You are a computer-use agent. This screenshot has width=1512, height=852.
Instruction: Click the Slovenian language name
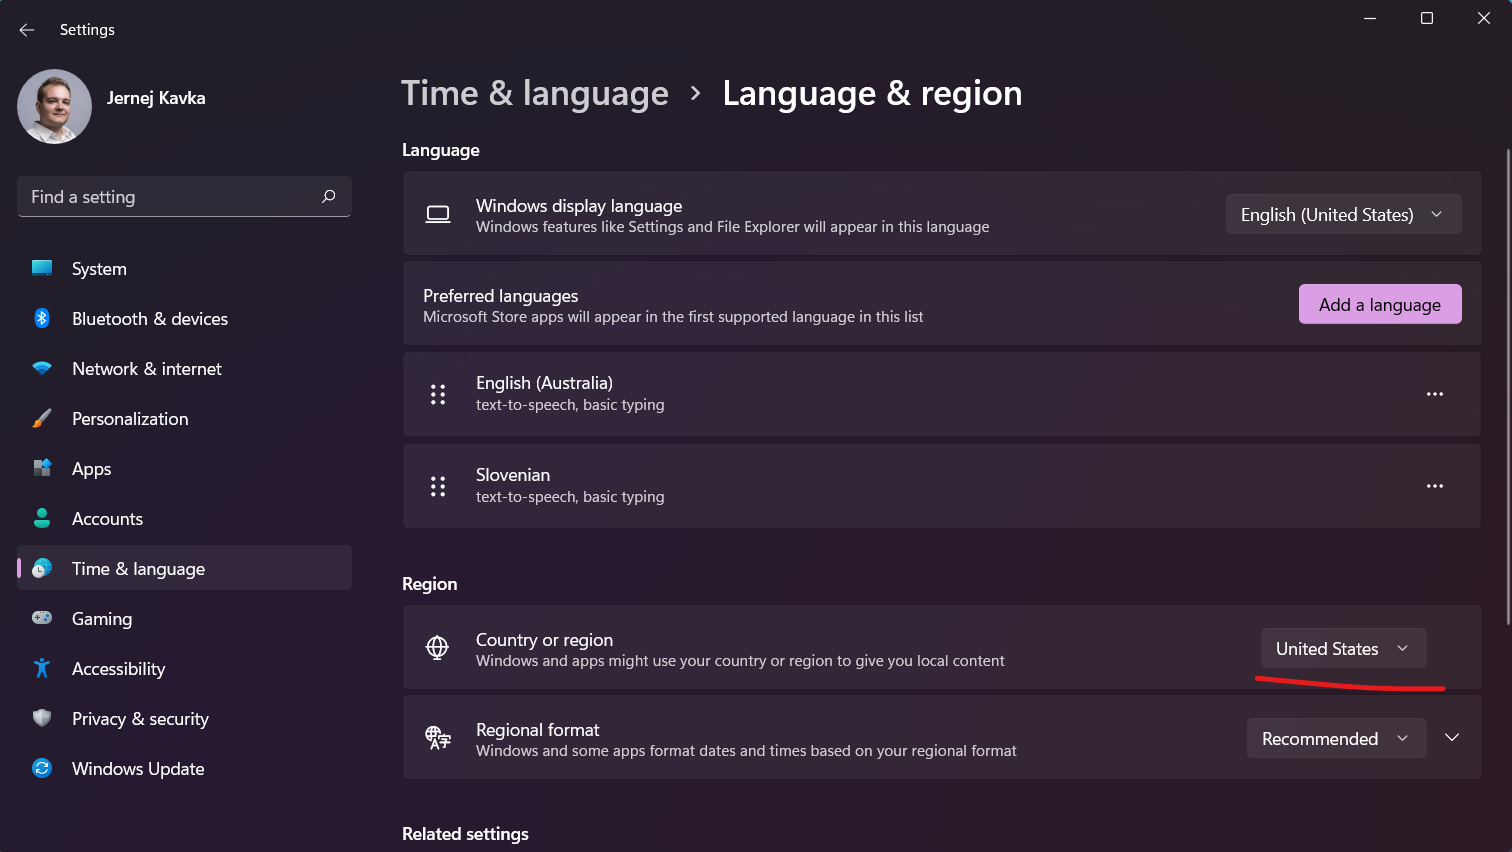click(x=513, y=475)
